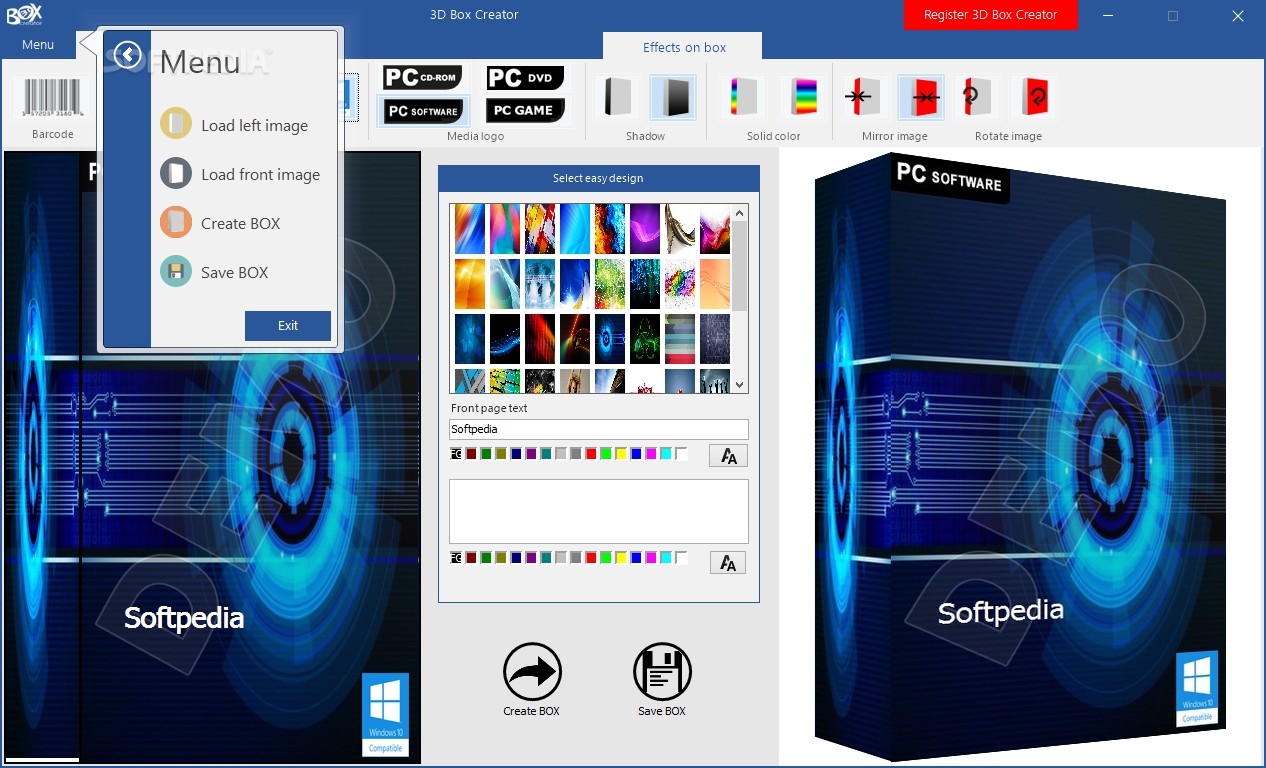Screen dimensions: 1266x768
Task: Click the floppy Save BOX menu icon
Action: tap(175, 271)
